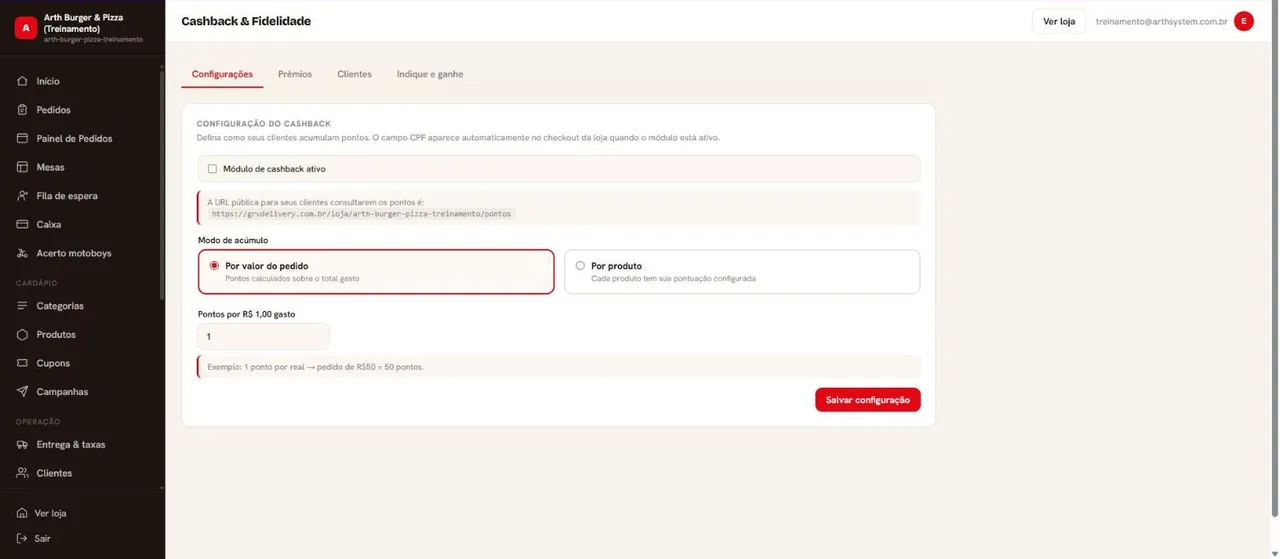Click the Arth Burger & Pizza store name
Image resolution: width=1280 pixels, height=559 pixels.
click(x=84, y=23)
